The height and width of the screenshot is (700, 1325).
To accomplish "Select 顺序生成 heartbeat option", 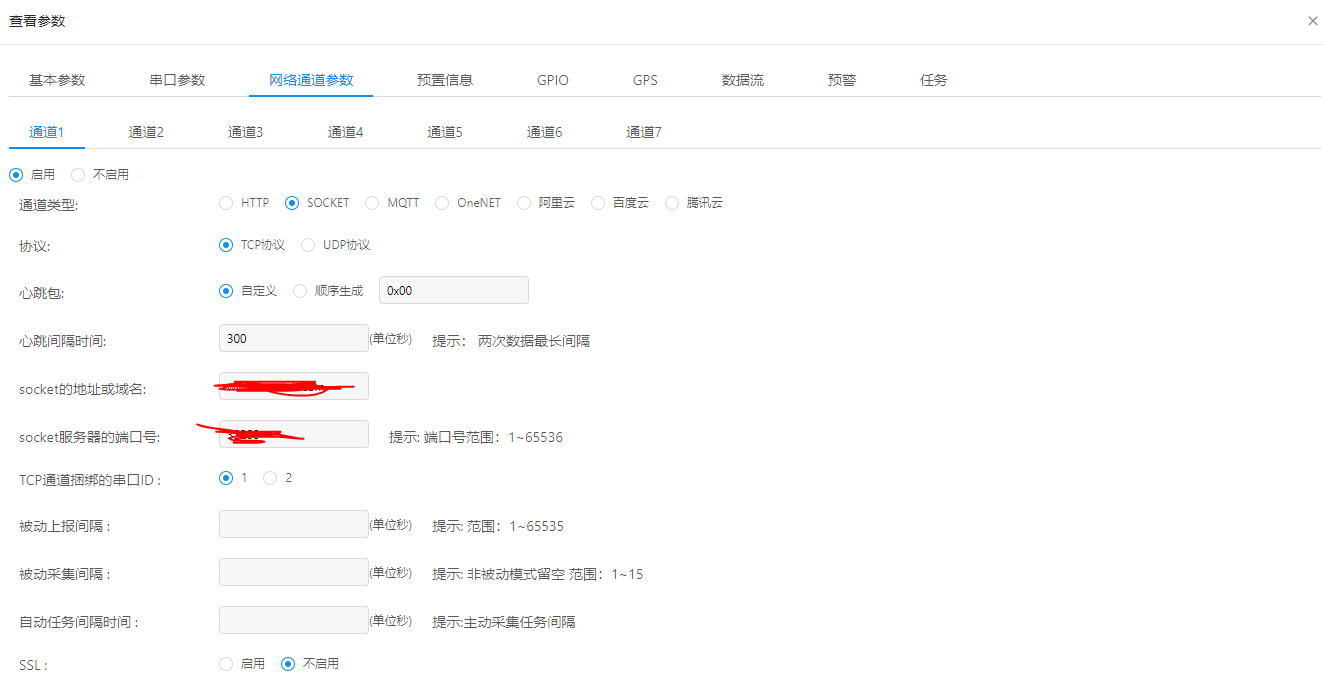I will tap(300, 291).
